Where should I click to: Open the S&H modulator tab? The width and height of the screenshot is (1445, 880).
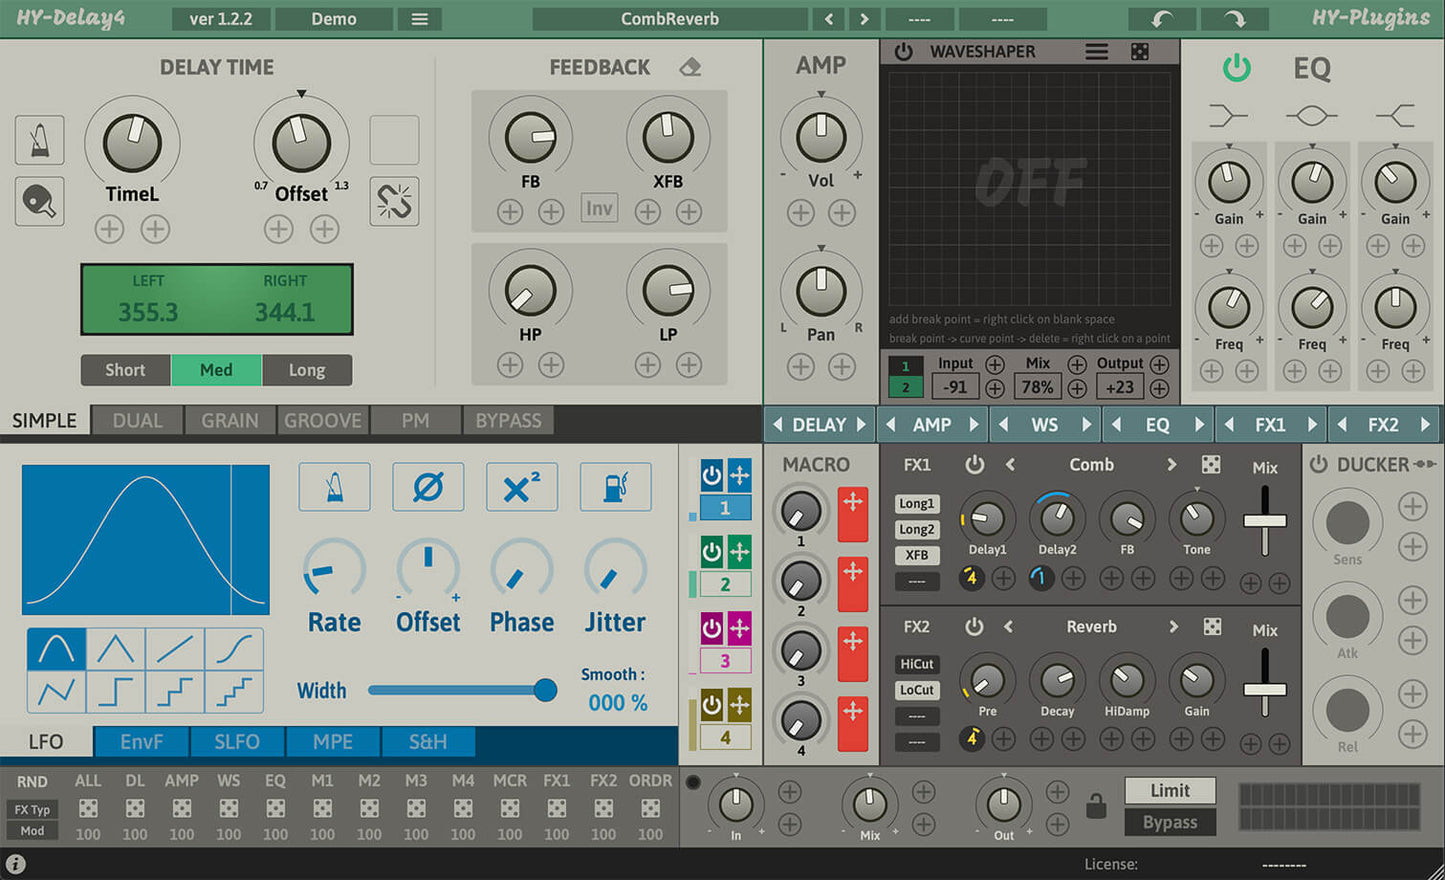click(x=428, y=742)
